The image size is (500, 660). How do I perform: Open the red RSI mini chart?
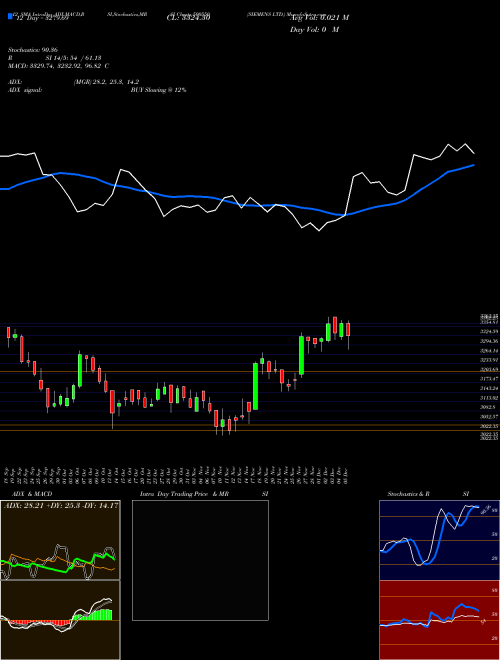tap(439, 620)
